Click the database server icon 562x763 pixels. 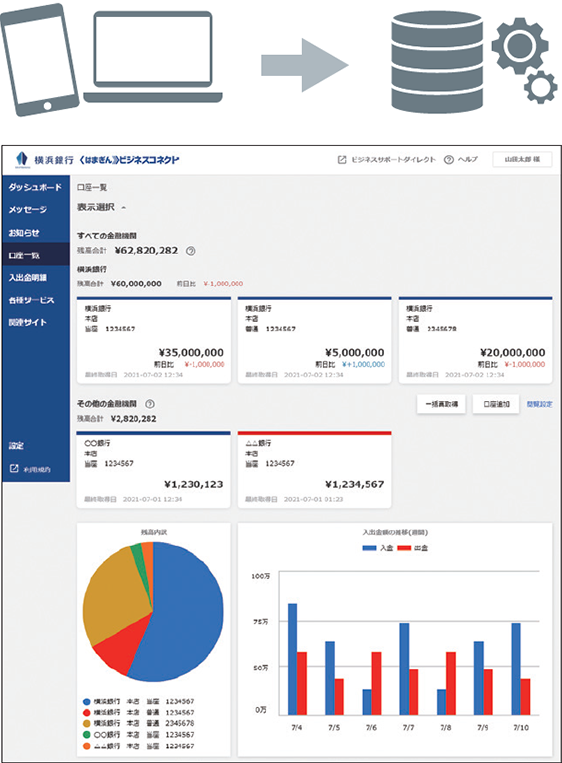click(437, 62)
